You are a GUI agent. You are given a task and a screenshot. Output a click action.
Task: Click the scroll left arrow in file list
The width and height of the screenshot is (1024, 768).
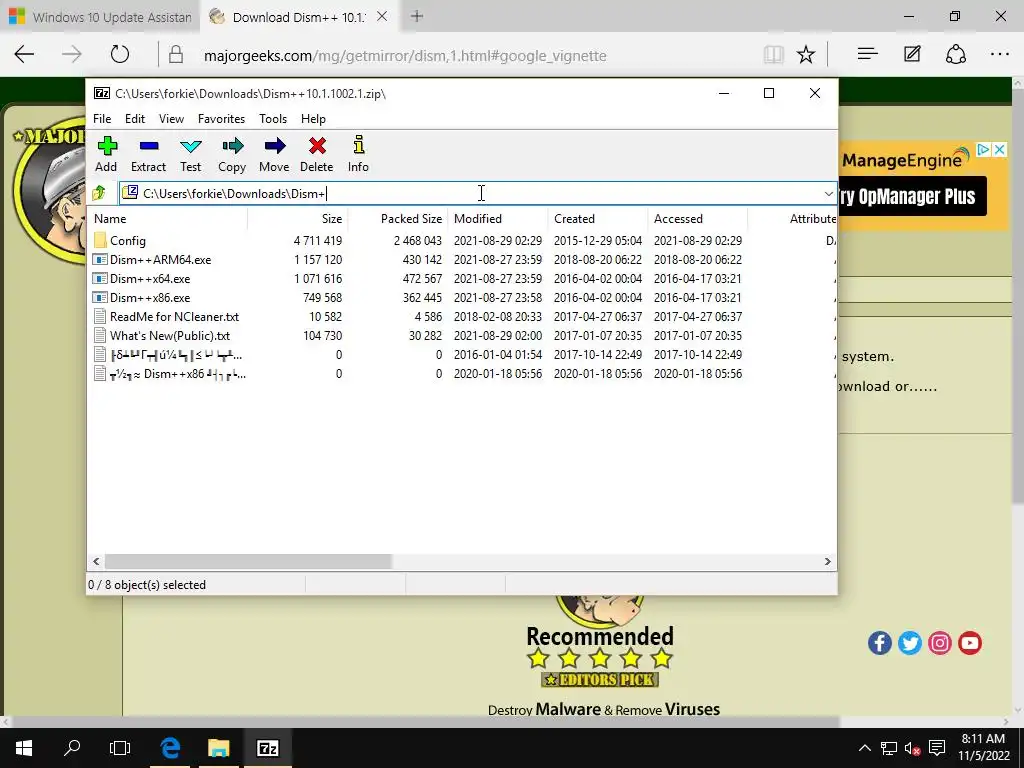[x=96, y=562]
